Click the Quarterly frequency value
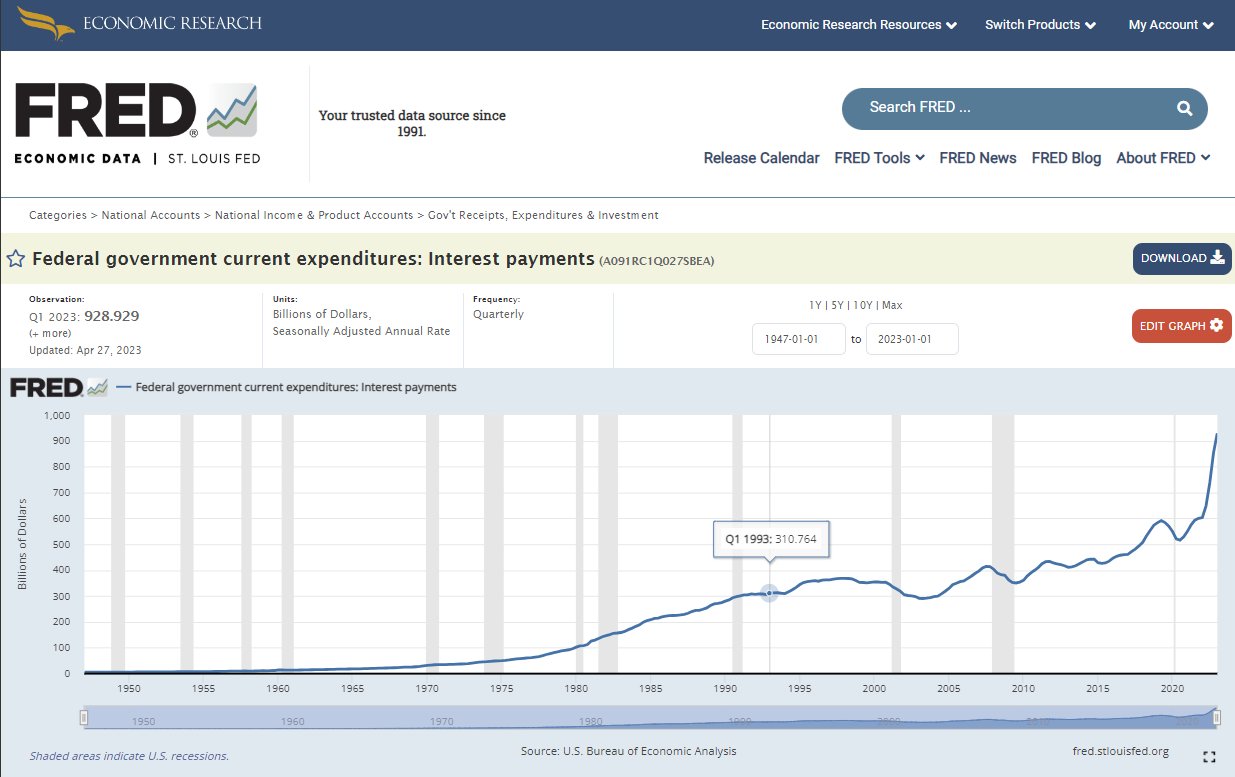 [498, 314]
